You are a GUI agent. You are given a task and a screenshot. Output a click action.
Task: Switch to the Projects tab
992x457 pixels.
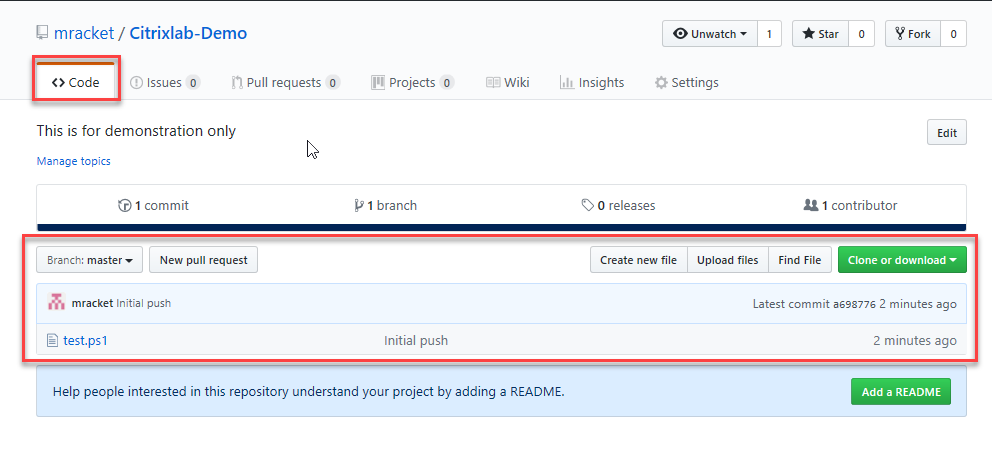tap(412, 82)
